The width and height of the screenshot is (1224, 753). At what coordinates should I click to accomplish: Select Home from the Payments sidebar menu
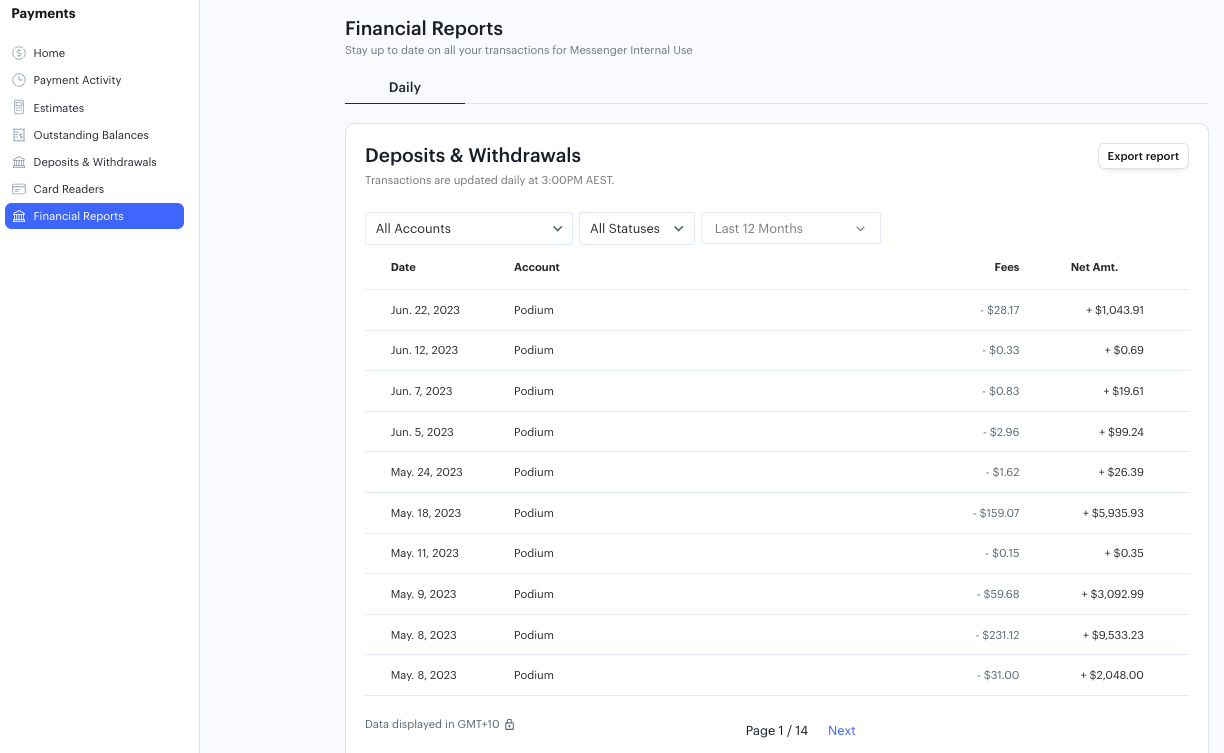pos(50,52)
